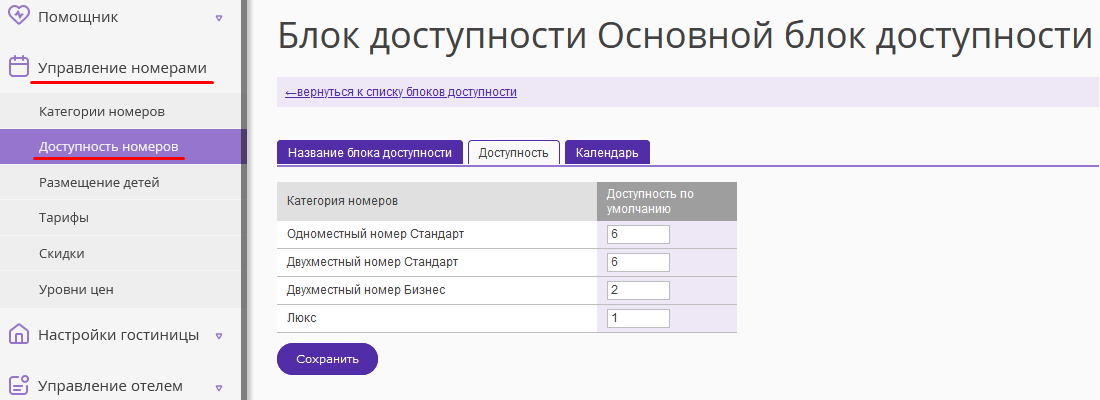This screenshot has width=1100, height=400.
Task: Open the Управление отелем section
Action: tap(110, 386)
